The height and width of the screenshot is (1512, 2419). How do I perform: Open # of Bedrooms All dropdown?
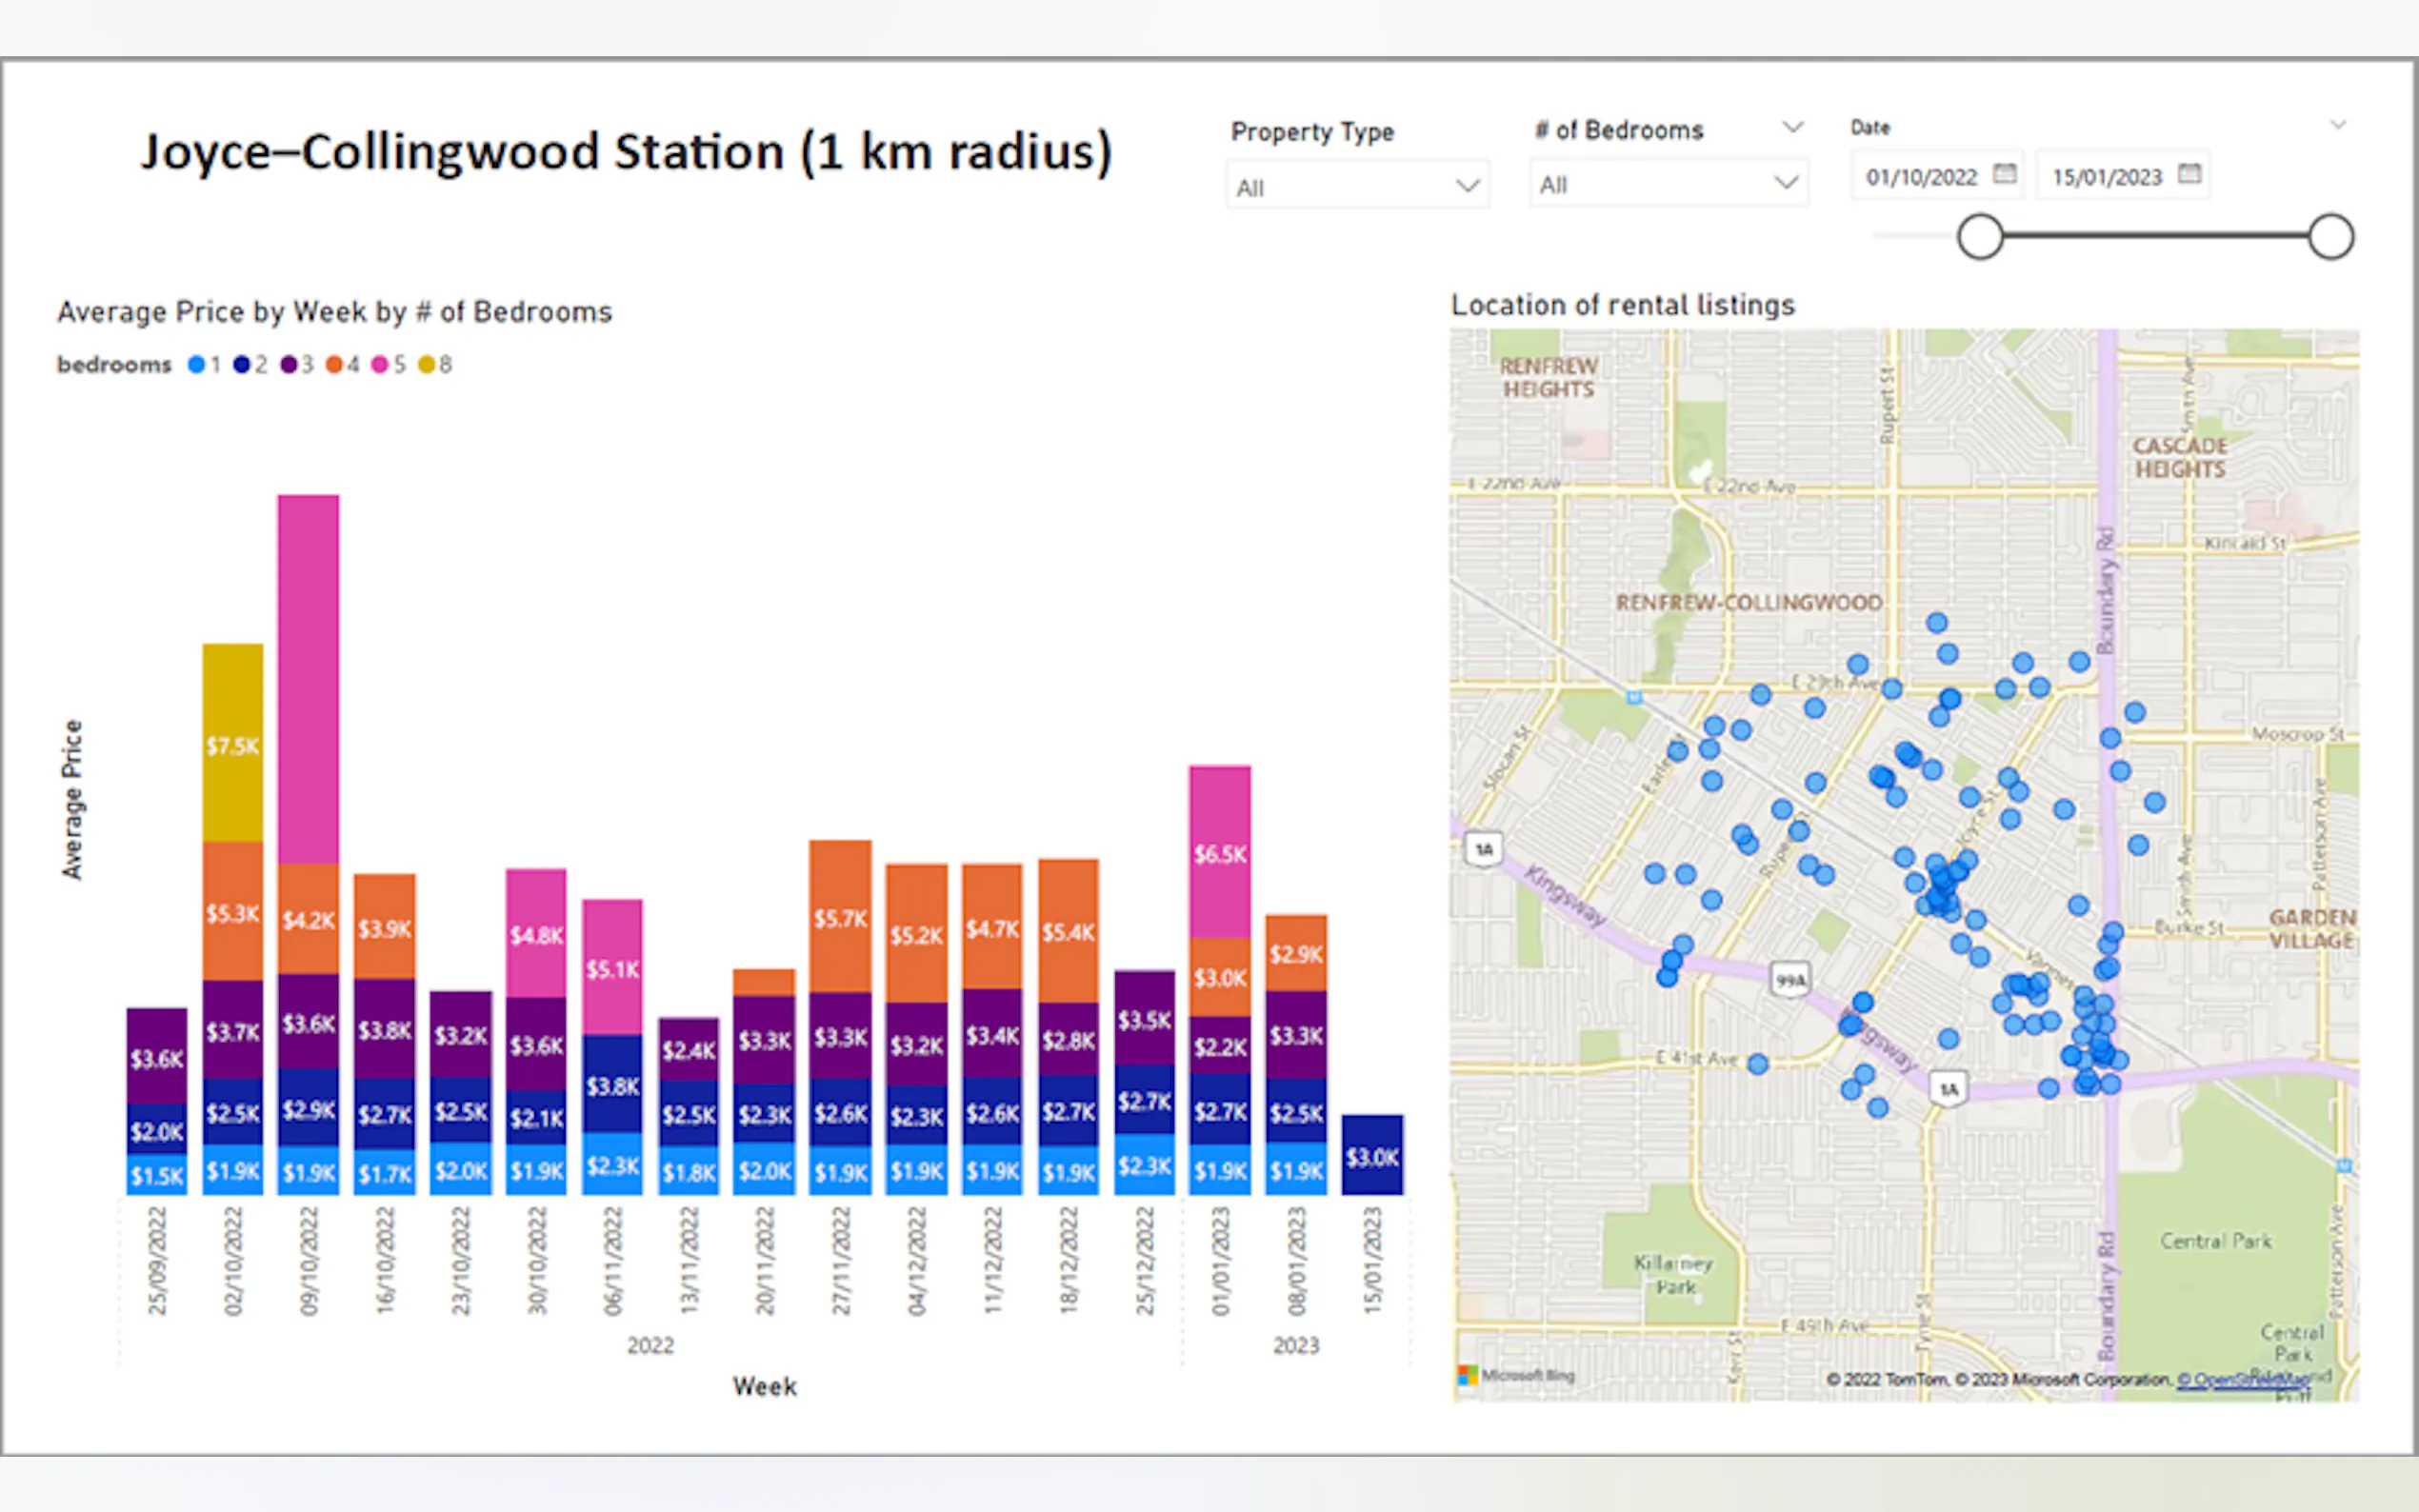click(x=1667, y=184)
